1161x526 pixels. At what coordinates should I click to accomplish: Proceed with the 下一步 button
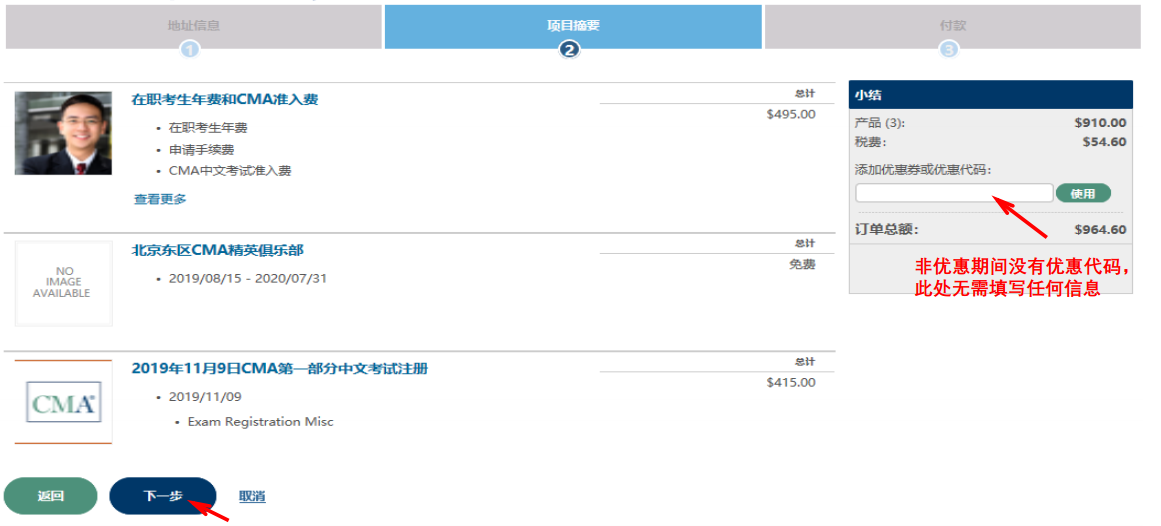(x=162, y=496)
